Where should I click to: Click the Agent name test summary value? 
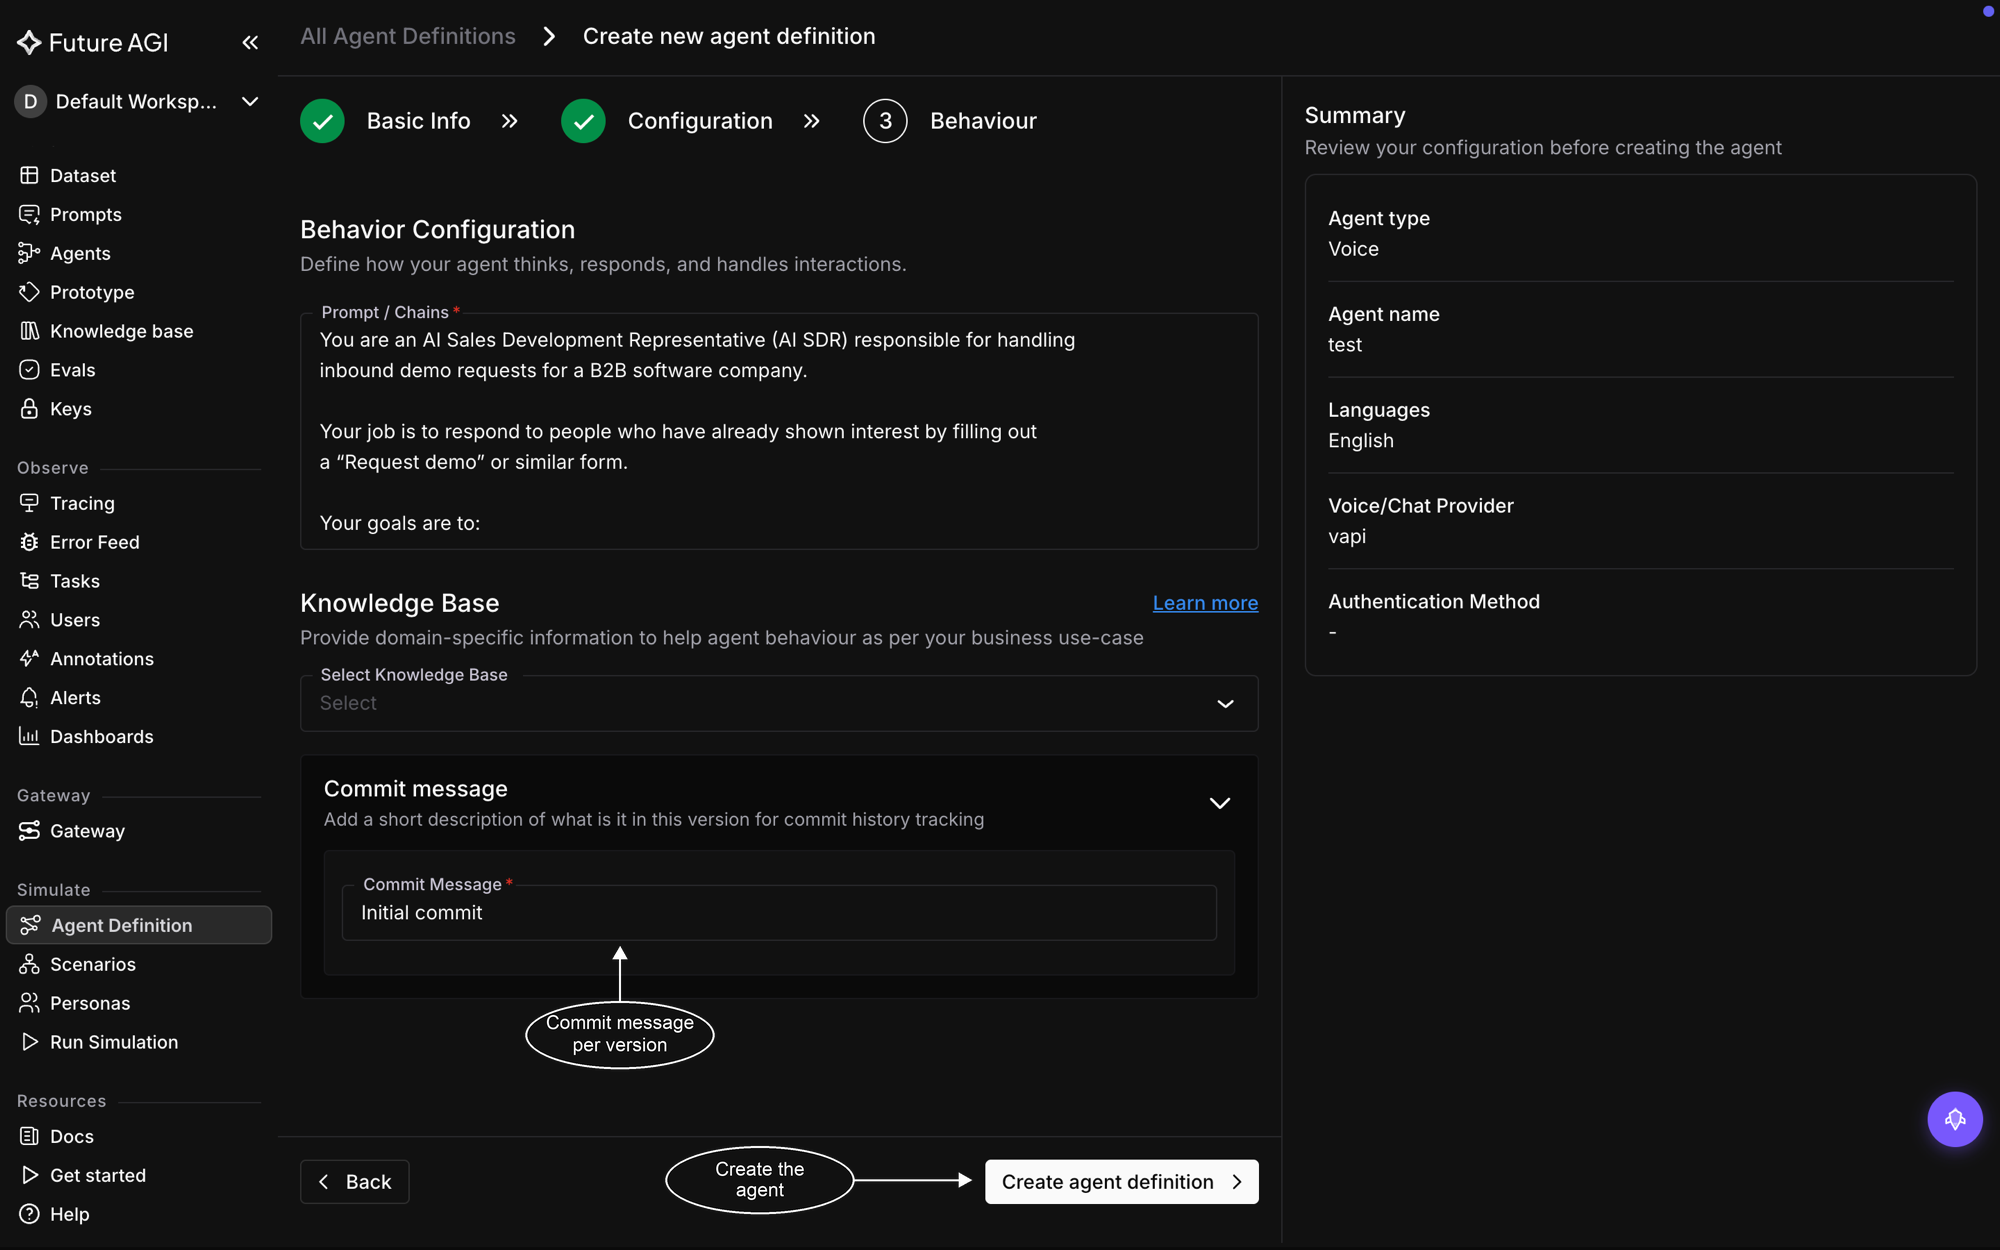click(x=1345, y=345)
